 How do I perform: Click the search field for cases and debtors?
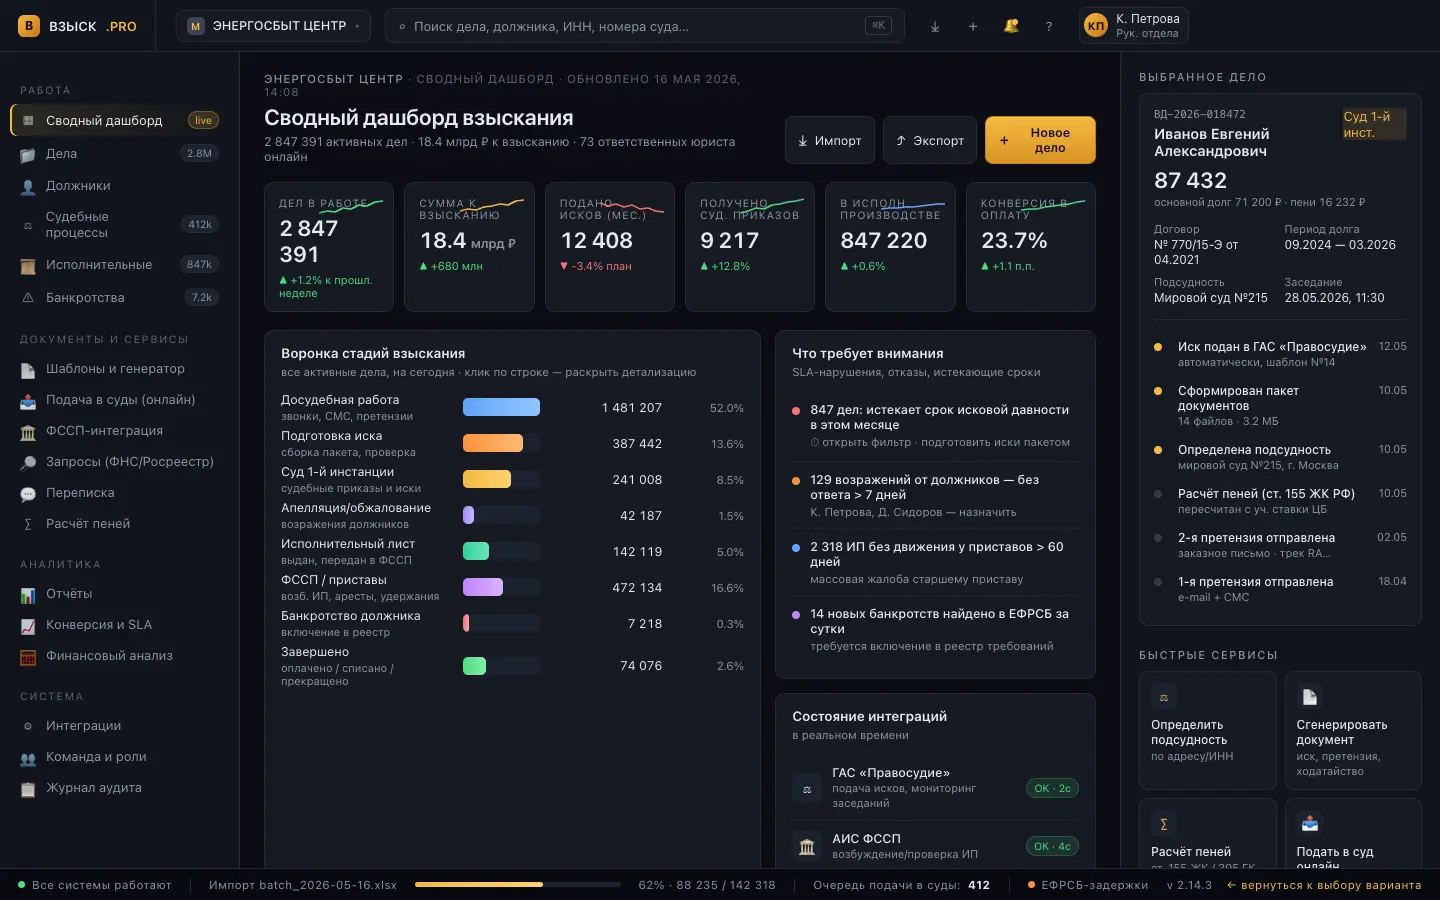644,26
